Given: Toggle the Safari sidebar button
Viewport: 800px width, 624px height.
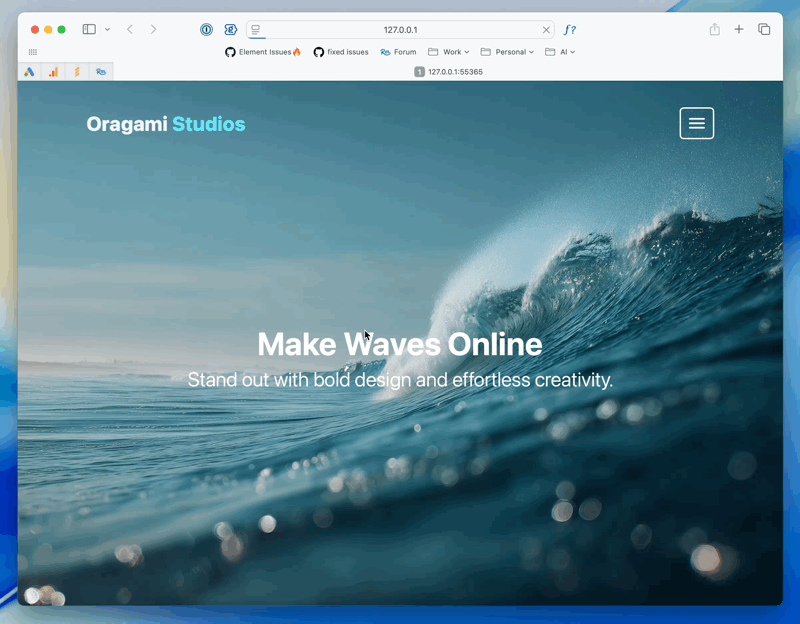Looking at the screenshot, I should [89, 29].
